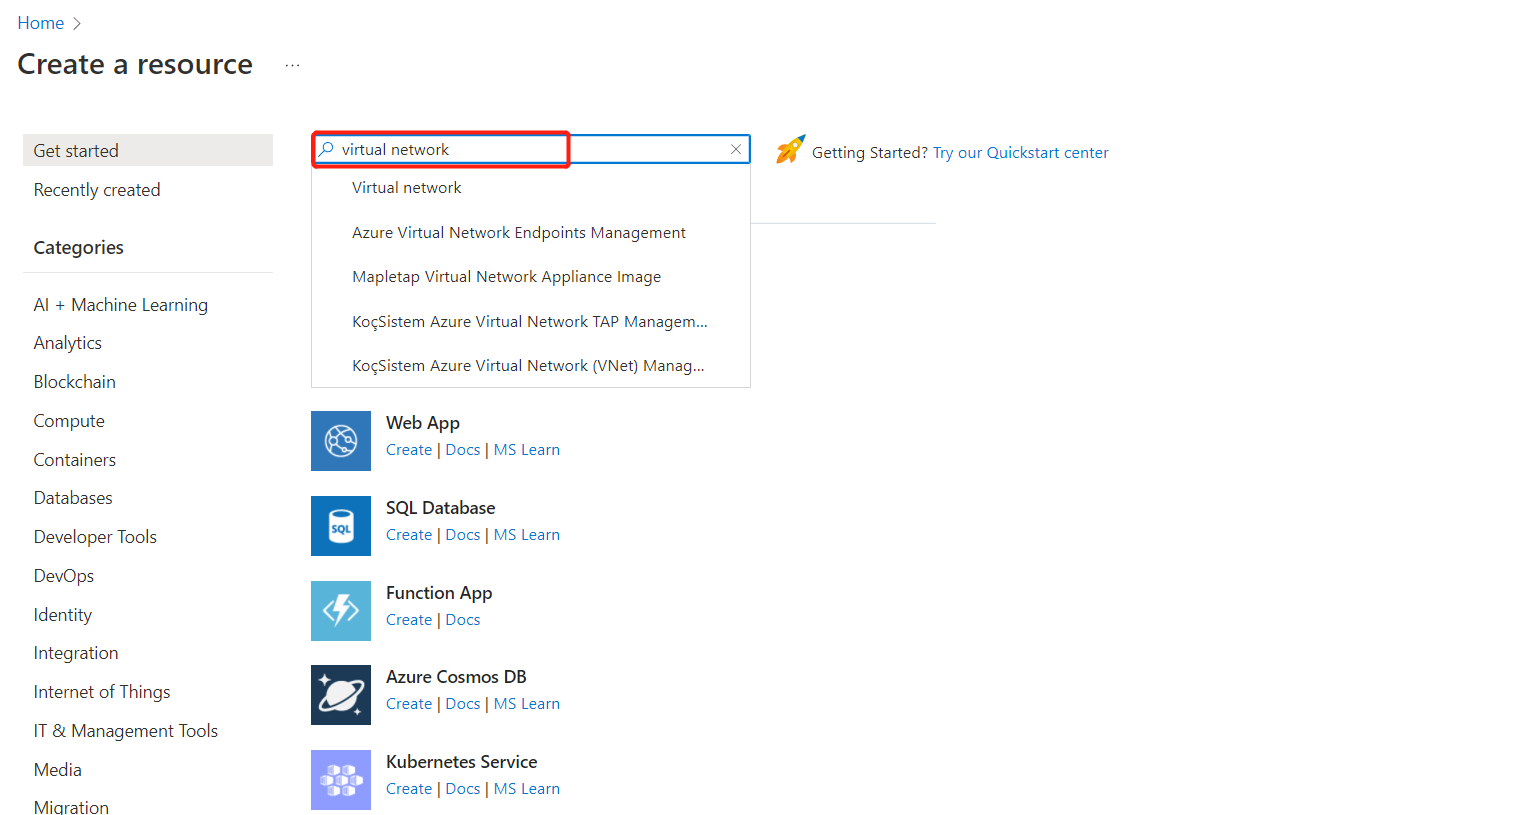The width and height of the screenshot is (1524, 815).
Task: Open MS Learn link for SQL Database
Action: tap(527, 535)
